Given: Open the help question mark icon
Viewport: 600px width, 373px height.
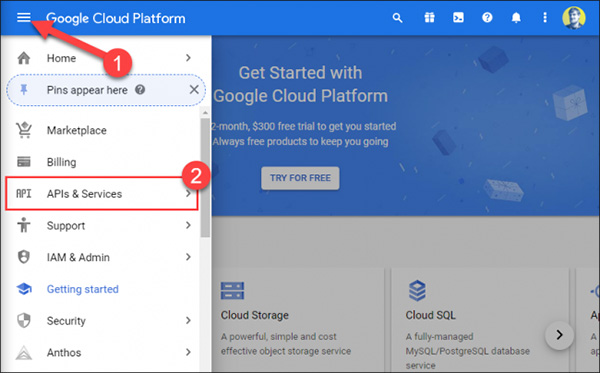Looking at the screenshot, I should click(x=487, y=18).
